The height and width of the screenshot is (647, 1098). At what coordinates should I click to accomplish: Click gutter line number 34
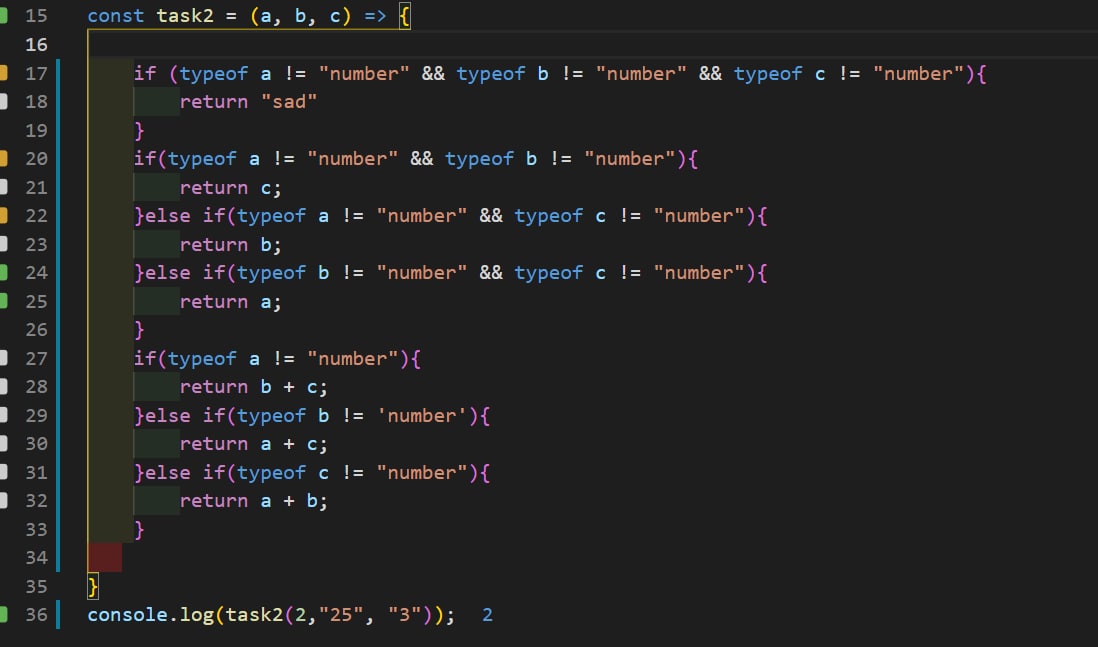(x=36, y=557)
